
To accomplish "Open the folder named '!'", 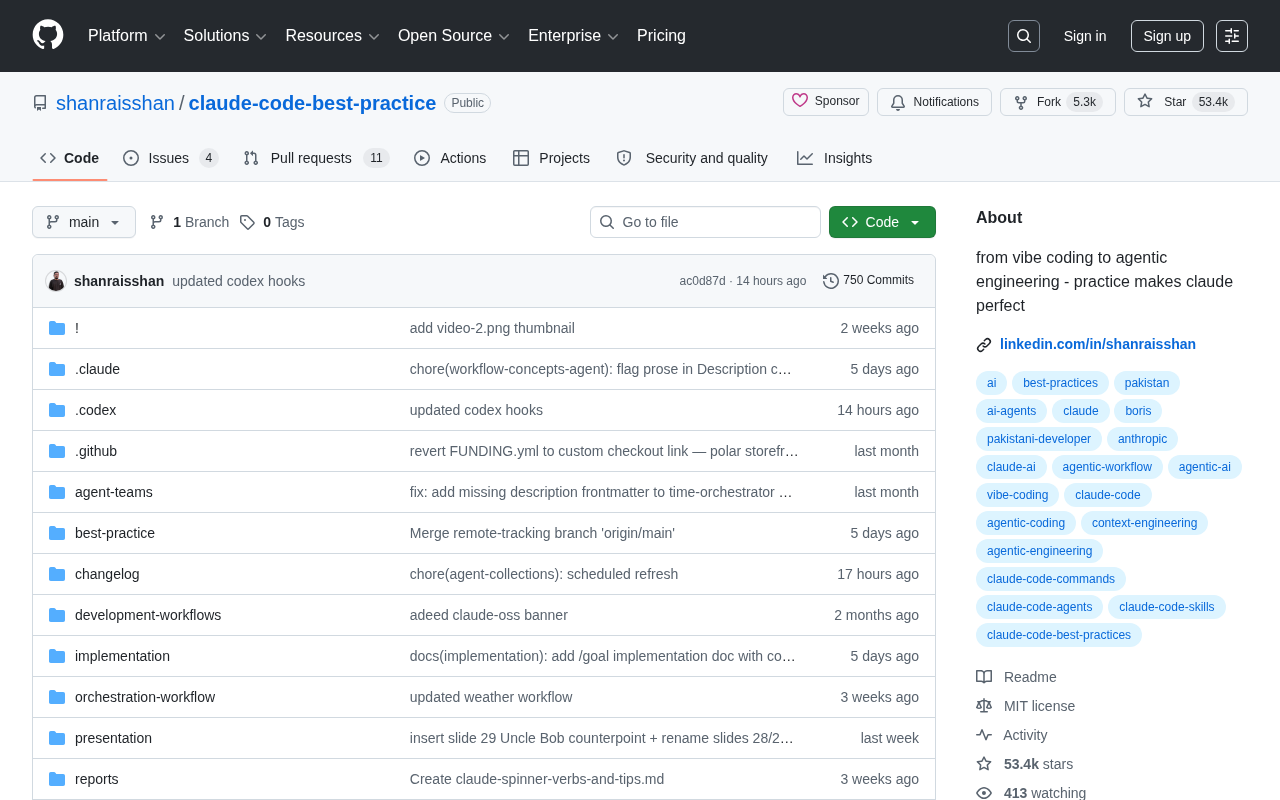I will tap(77, 328).
